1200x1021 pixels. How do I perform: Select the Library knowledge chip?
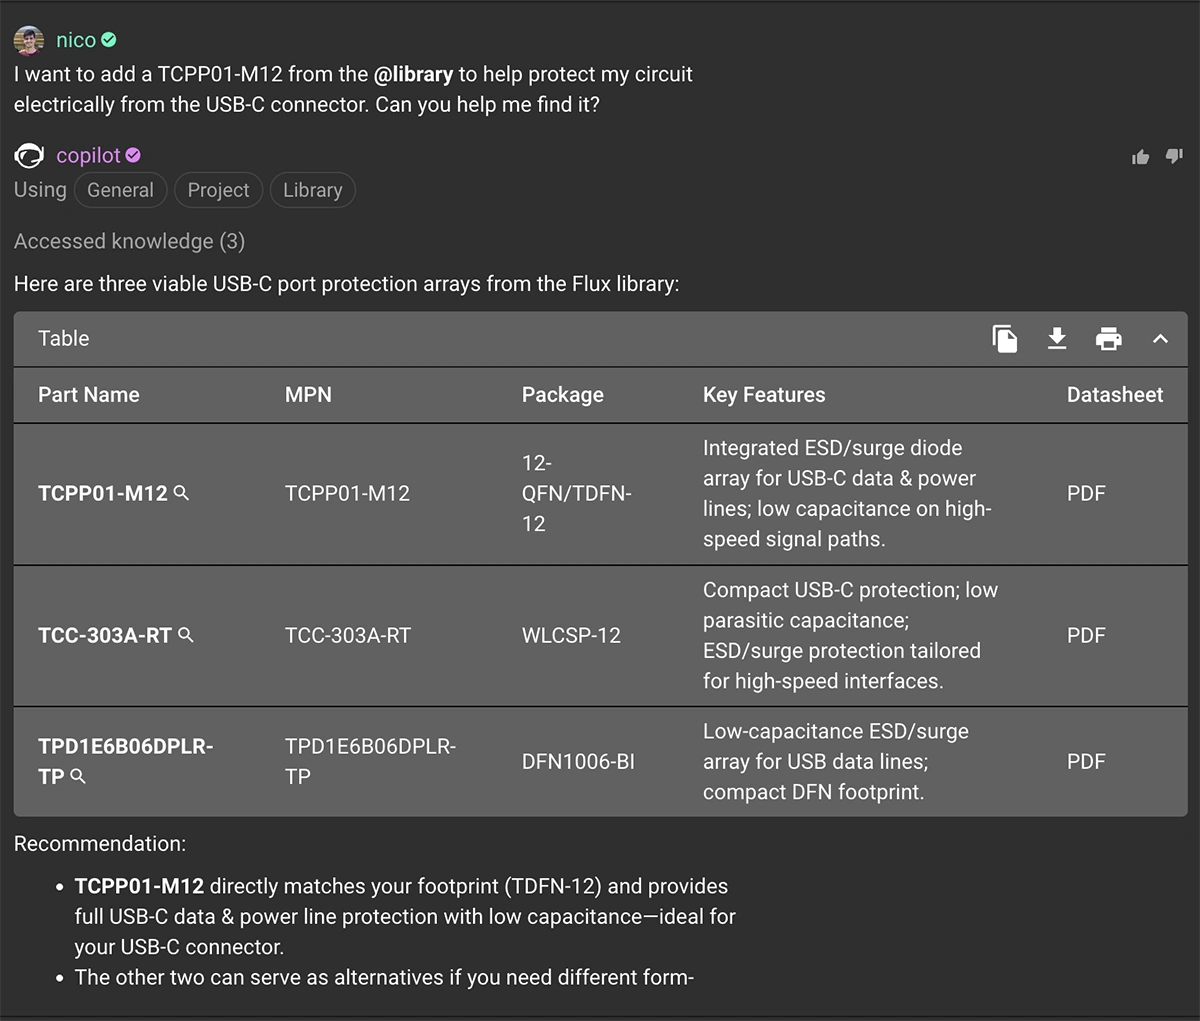click(x=312, y=190)
